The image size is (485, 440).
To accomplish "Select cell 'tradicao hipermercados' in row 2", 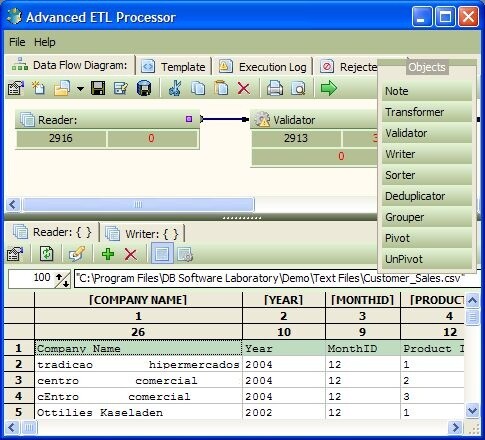I will coord(138,364).
